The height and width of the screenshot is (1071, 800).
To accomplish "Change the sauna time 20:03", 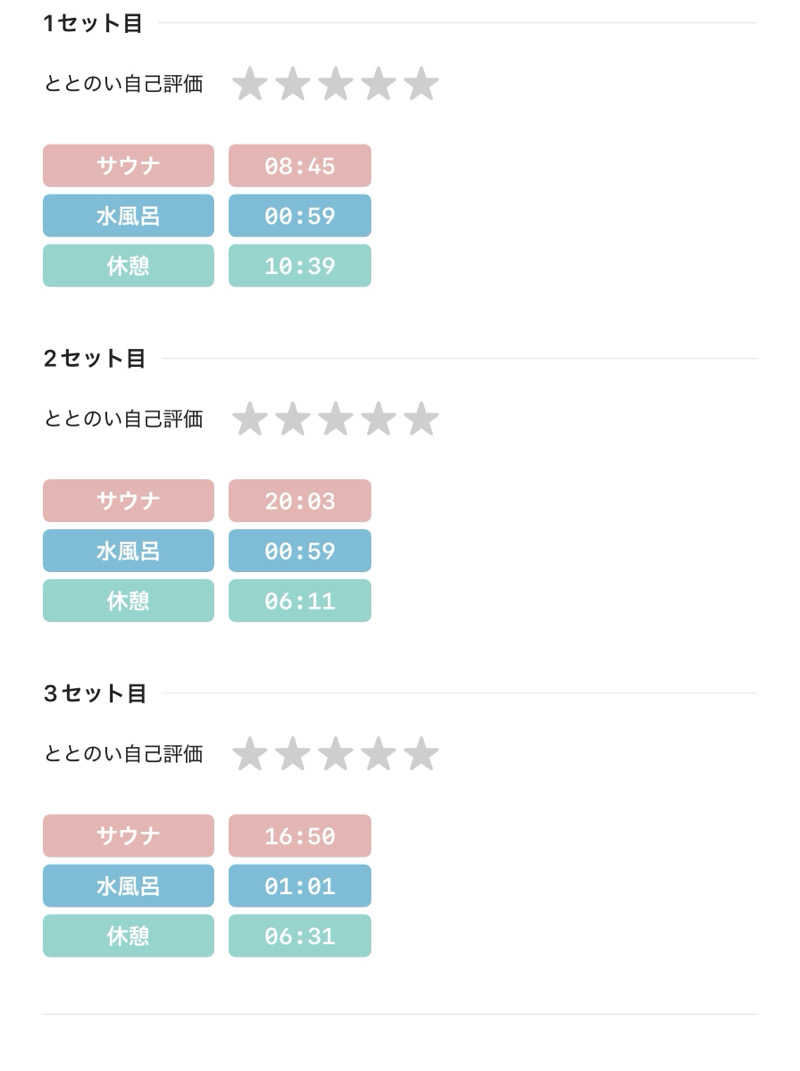I will coord(299,501).
